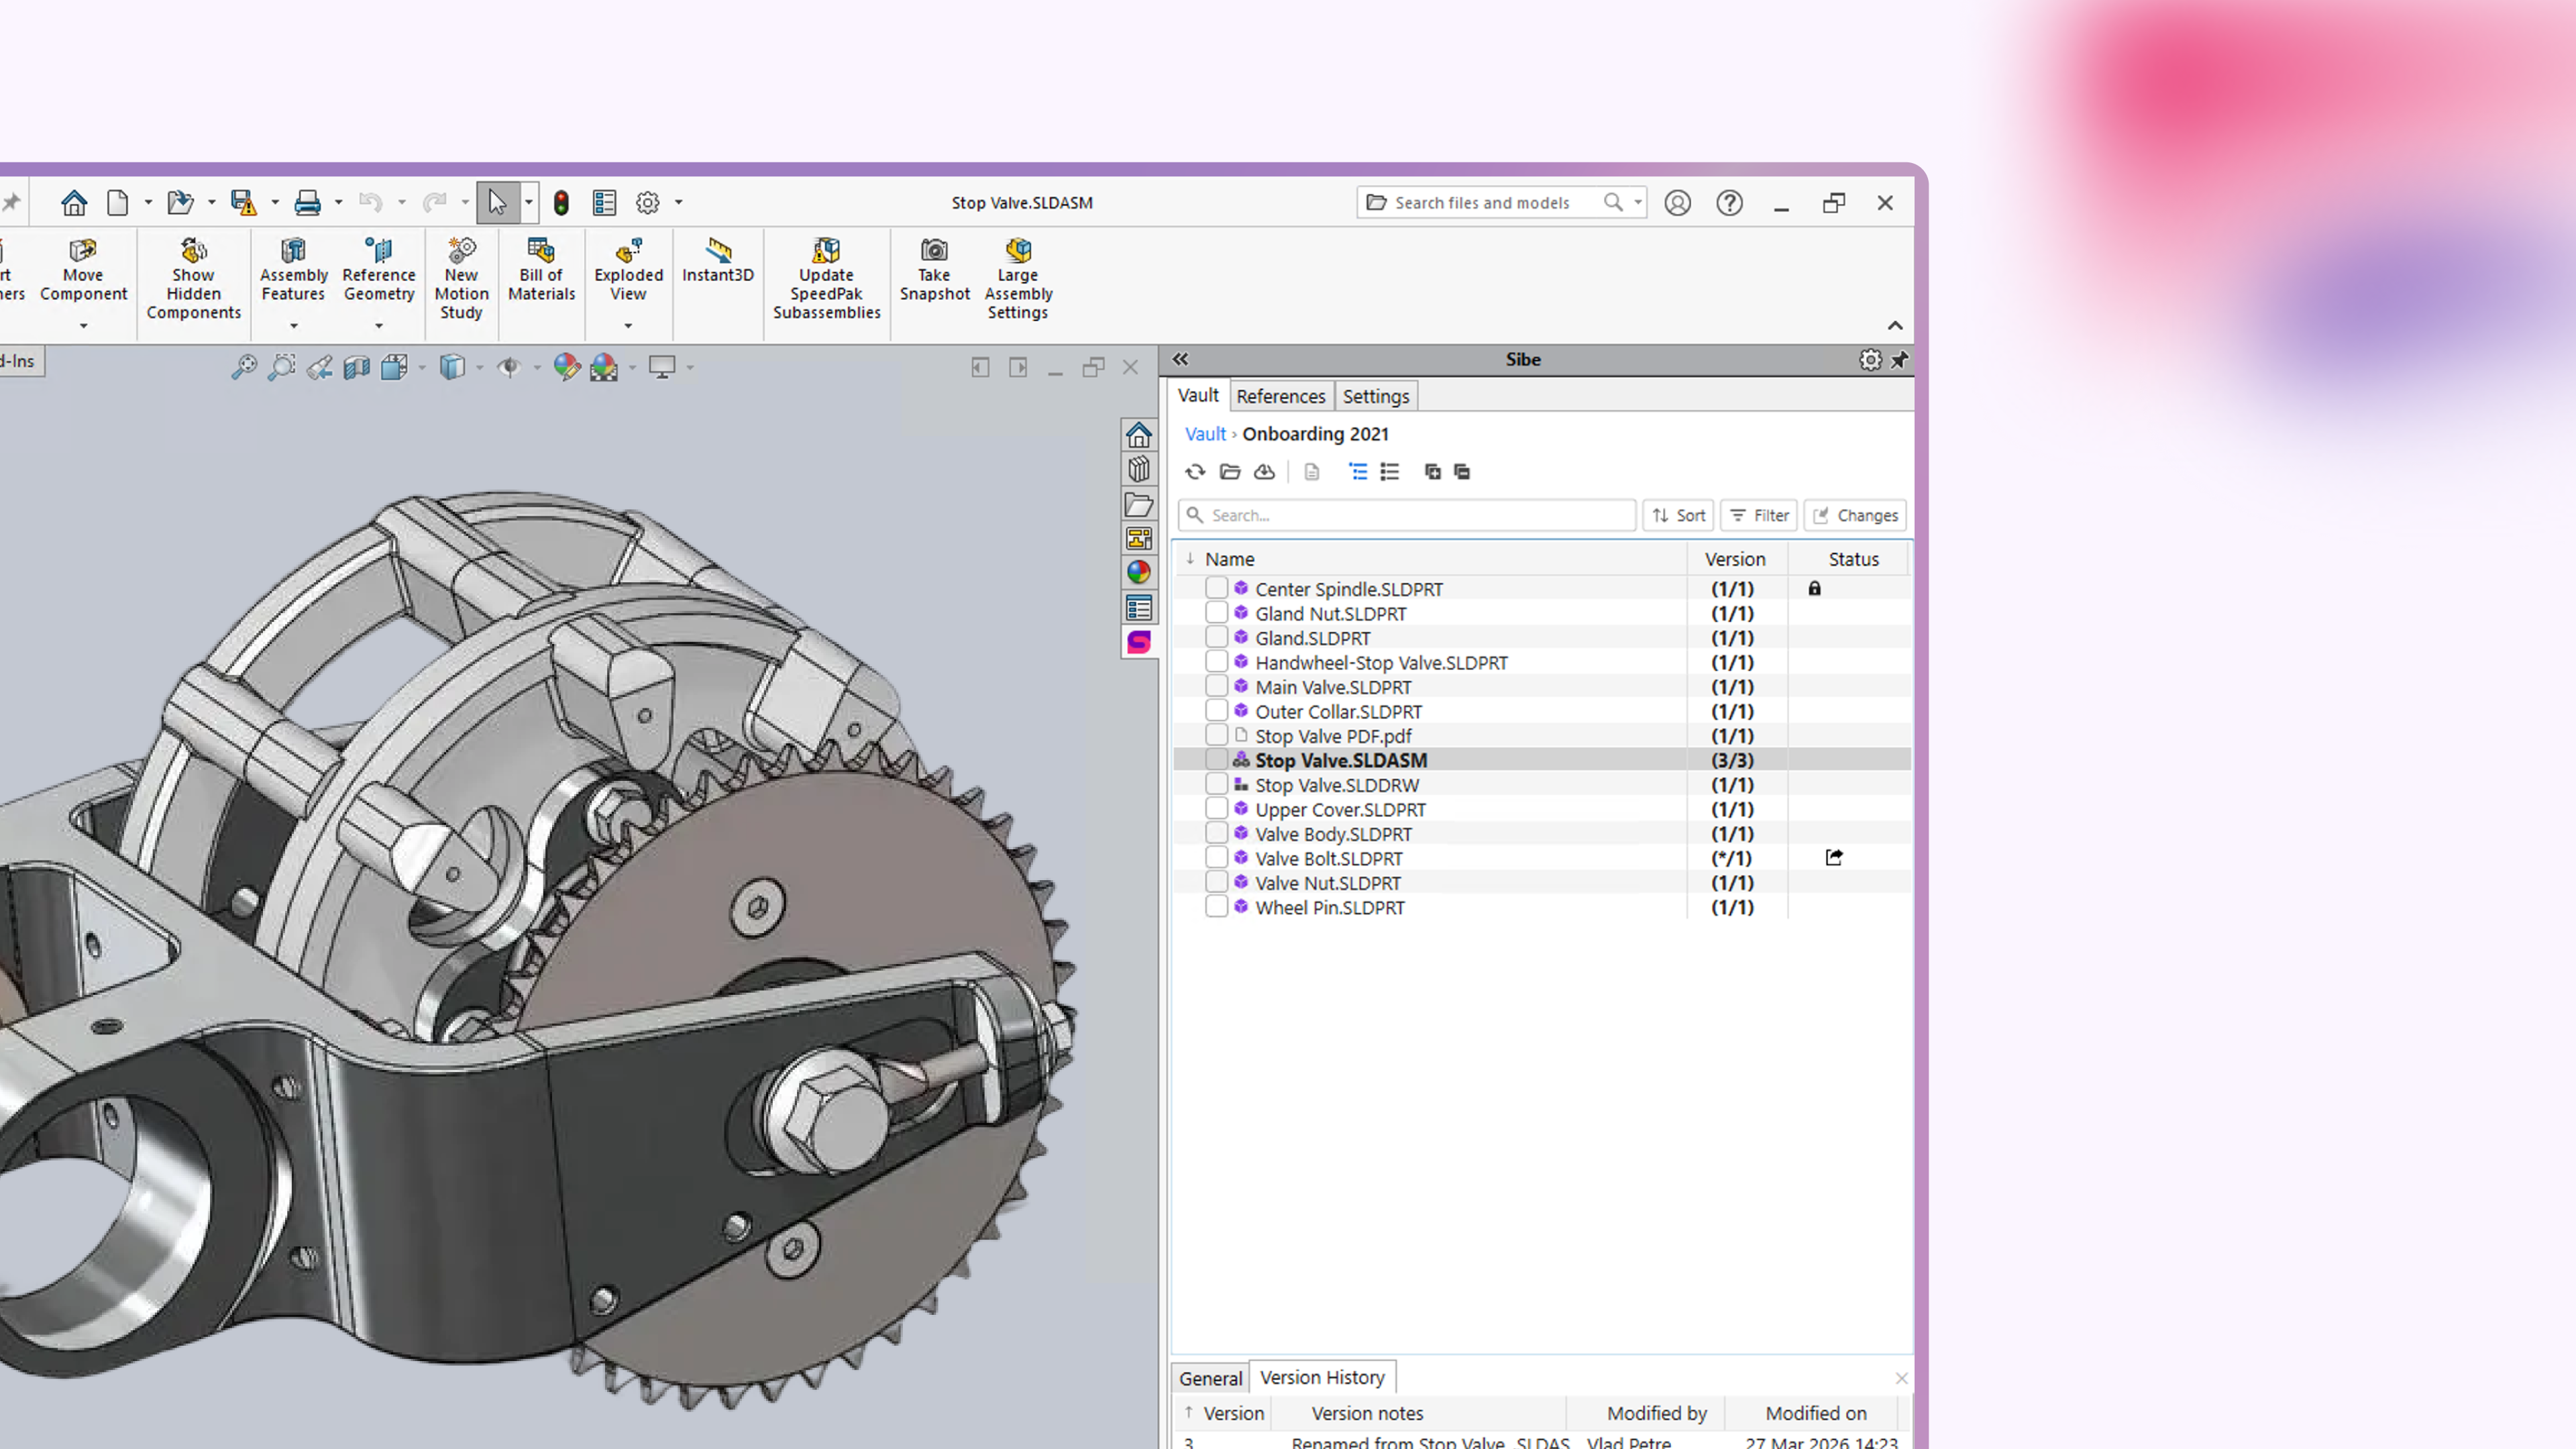Image resolution: width=2576 pixels, height=1449 pixels.
Task: Click the Filter button
Action: click(x=1759, y=515)
